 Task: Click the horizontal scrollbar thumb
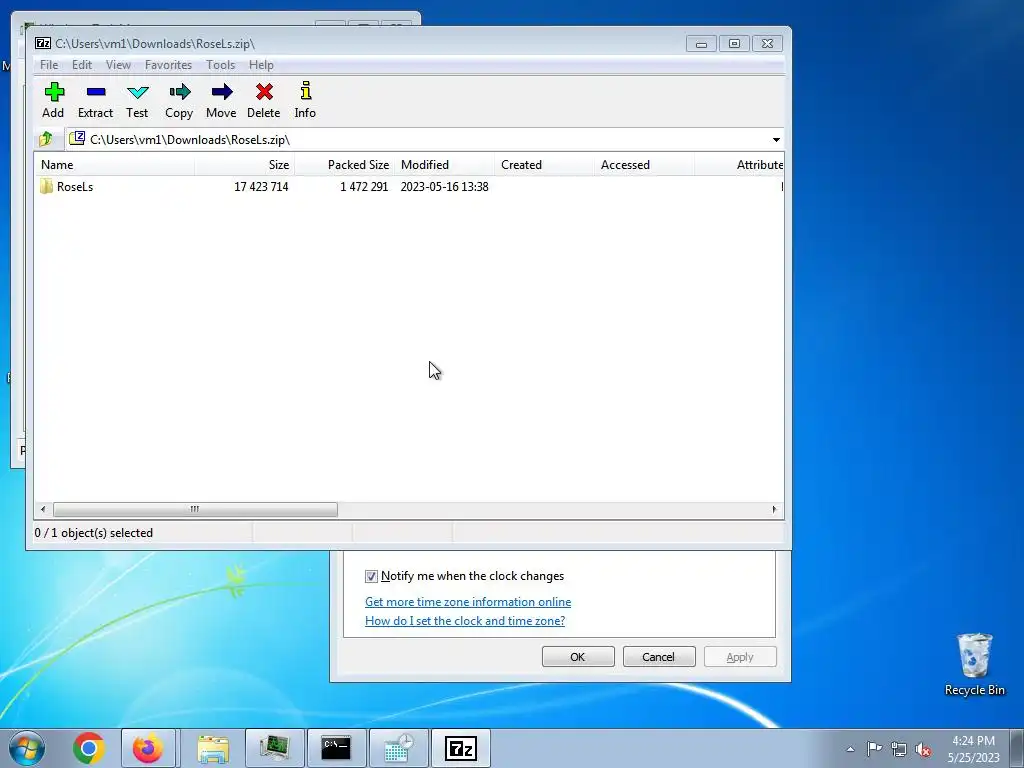tap(195, 509)
